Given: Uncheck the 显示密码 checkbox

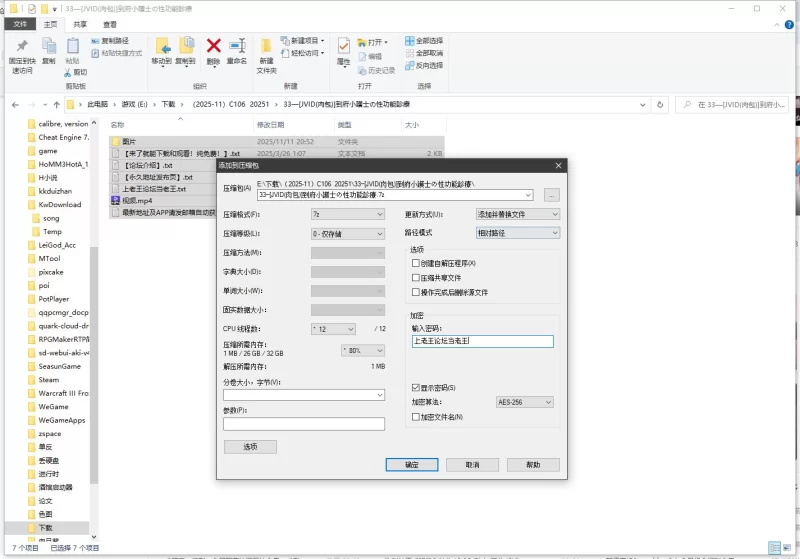Looking at the screenshot, I should [x=416, y=387].
